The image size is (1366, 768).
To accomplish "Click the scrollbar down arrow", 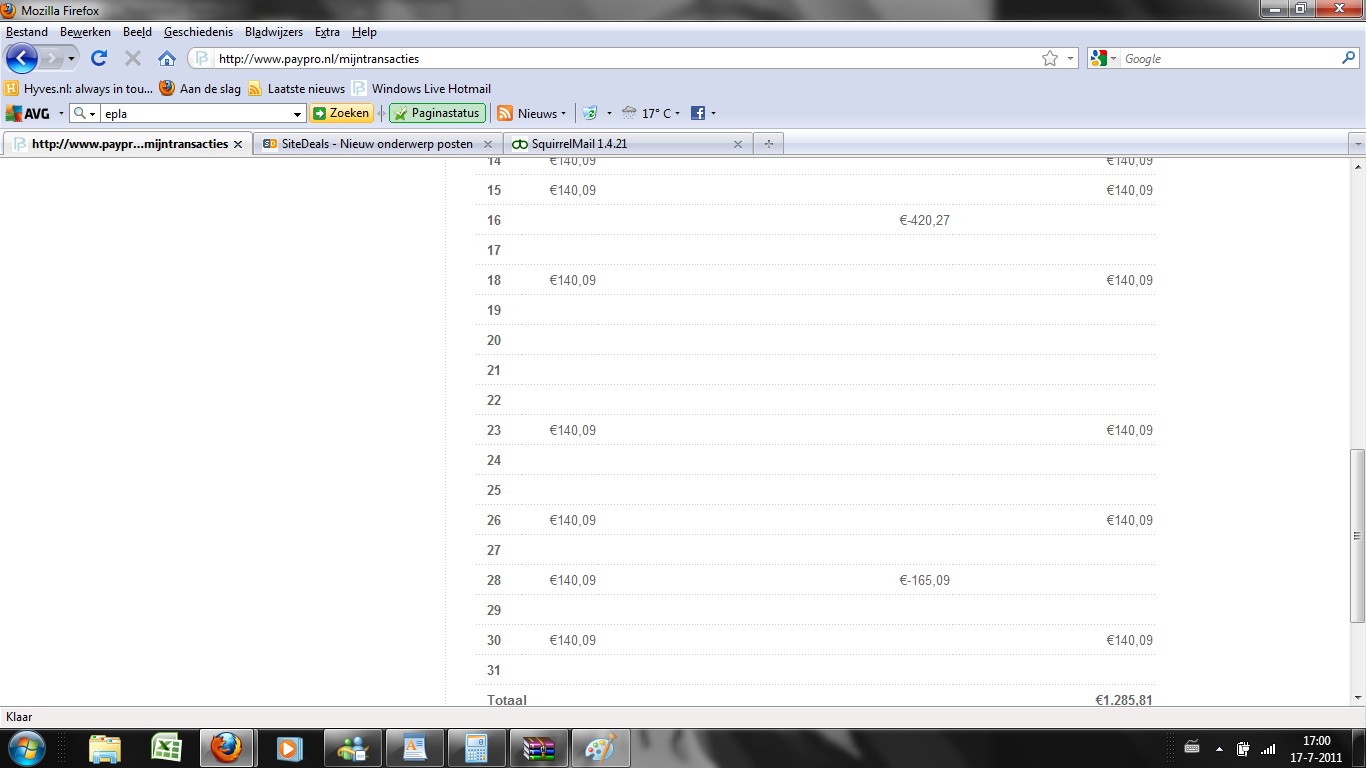I will pyautogui.click(x=1357, y=697).
